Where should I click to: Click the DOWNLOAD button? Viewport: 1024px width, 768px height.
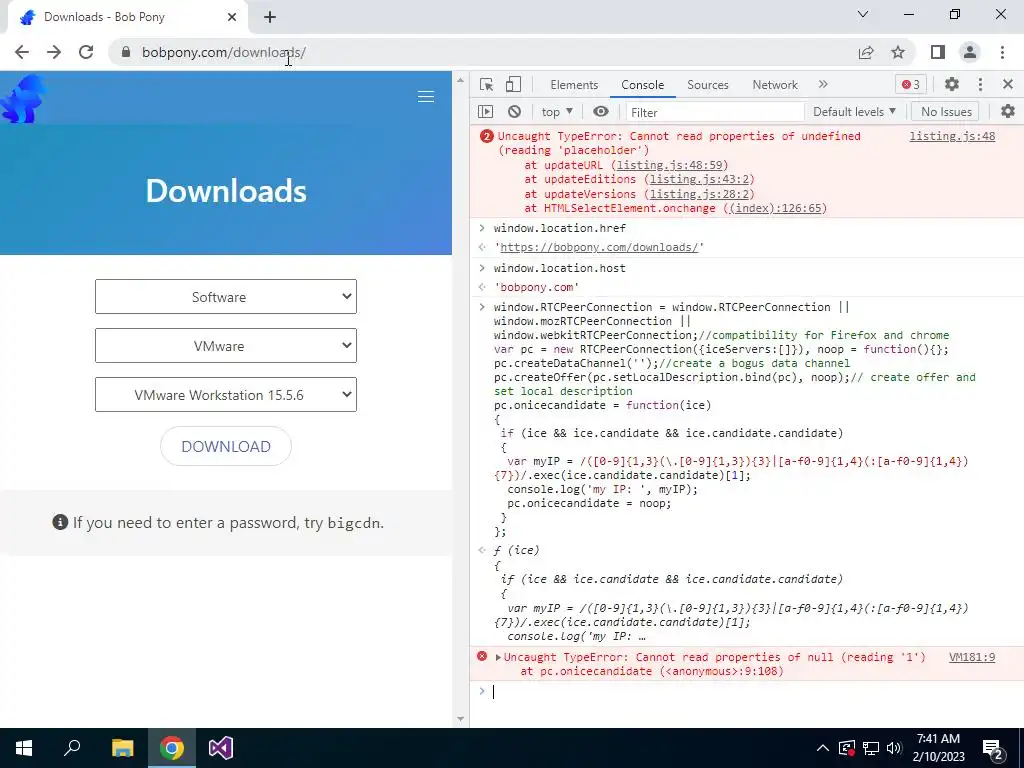tap(226, 446)
